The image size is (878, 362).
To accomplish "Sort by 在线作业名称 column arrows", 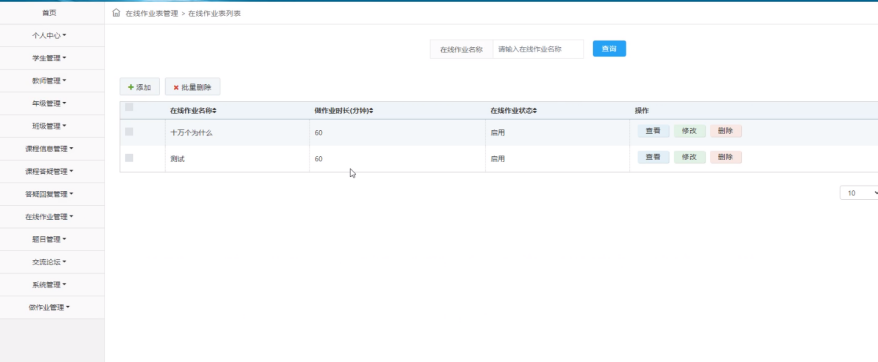I will point(214,111).
